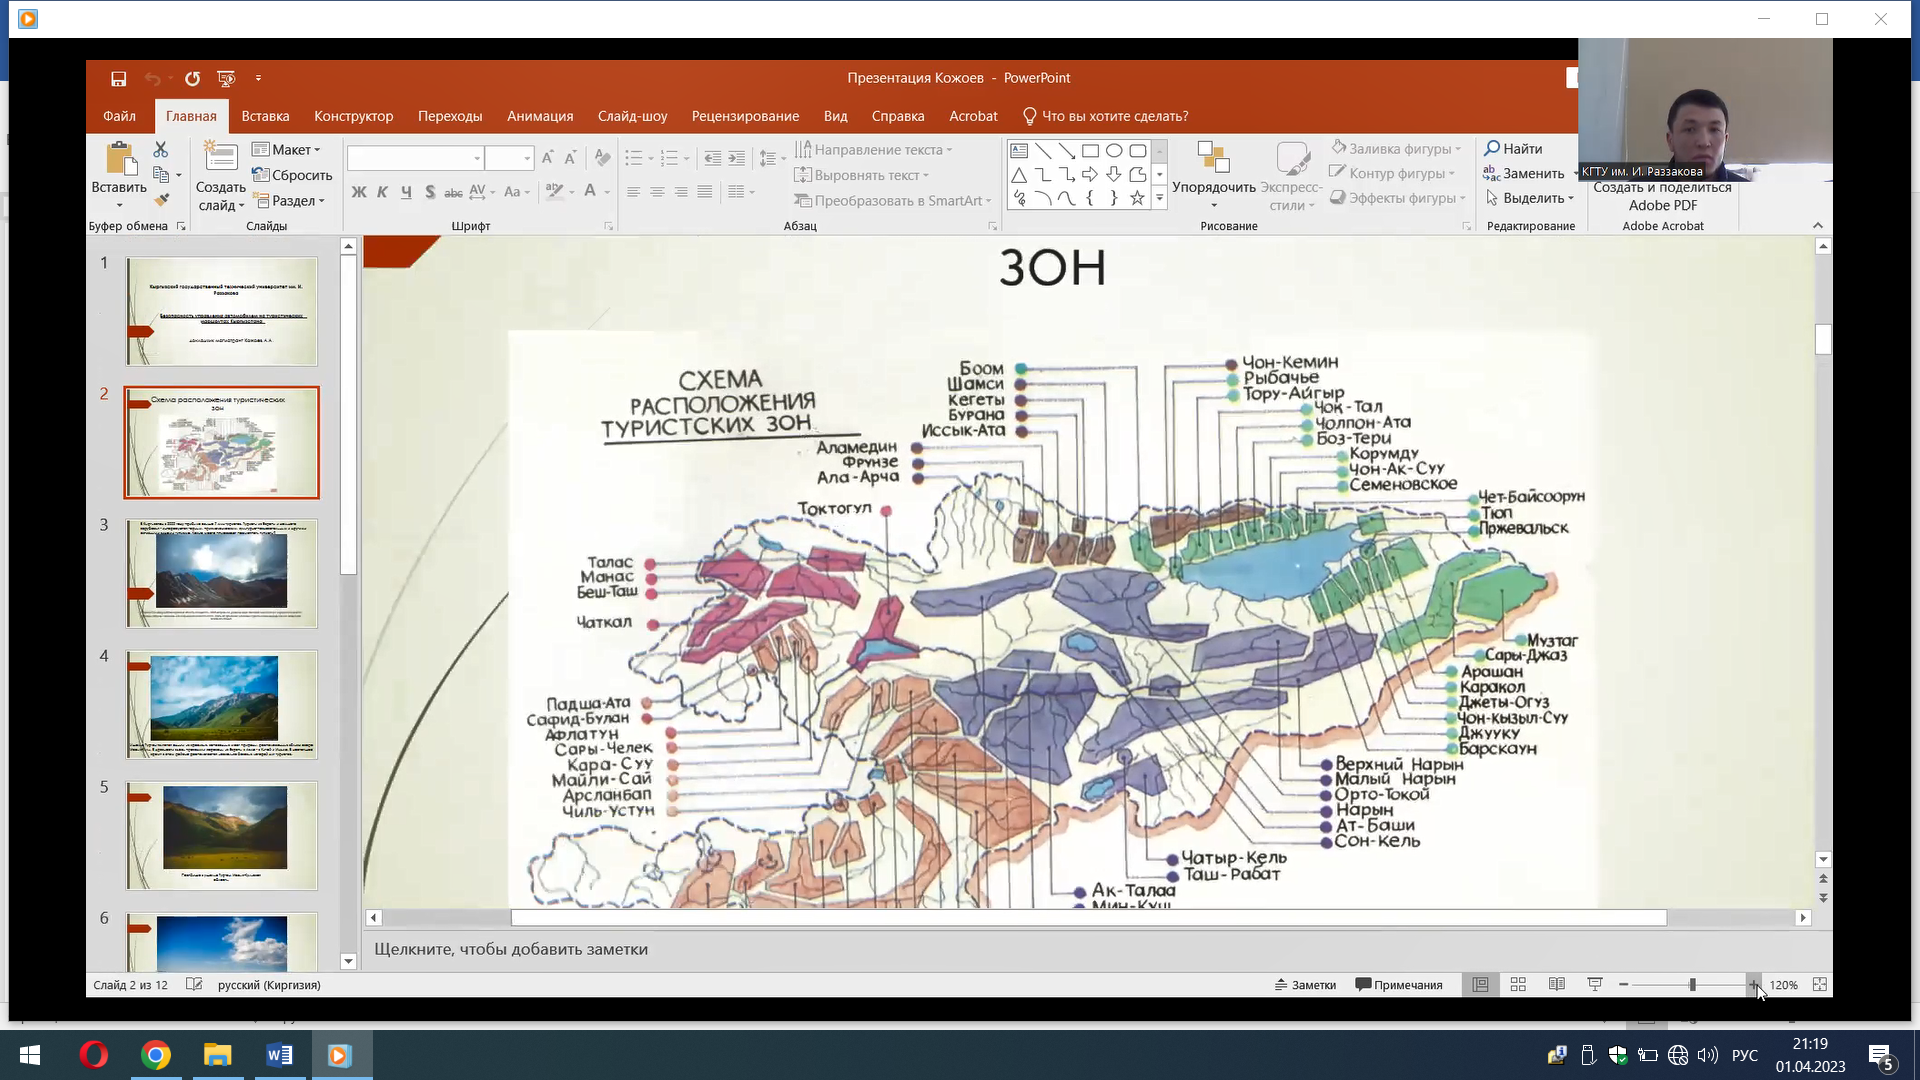The height and width of the screenshot is (1080, 1920).
Task: Switch to the Анимация tab
Action: (540, 116)
